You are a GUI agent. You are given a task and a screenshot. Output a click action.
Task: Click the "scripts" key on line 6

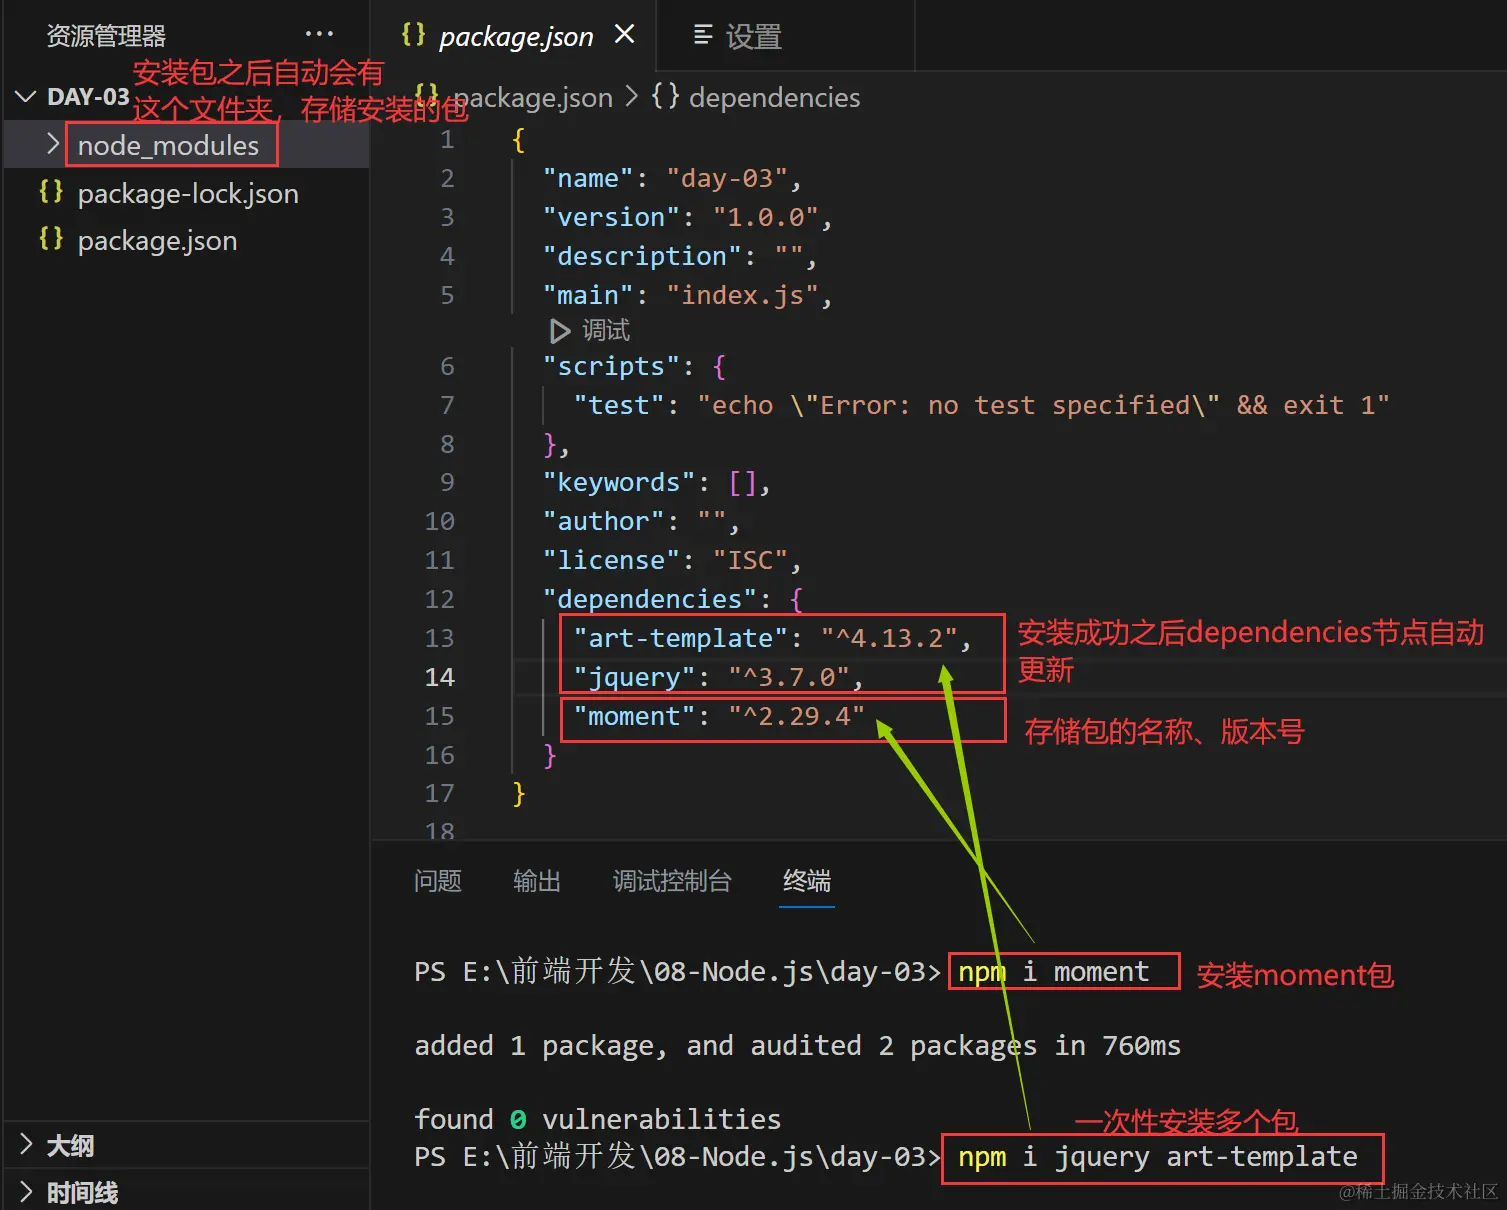coord(612,366)
